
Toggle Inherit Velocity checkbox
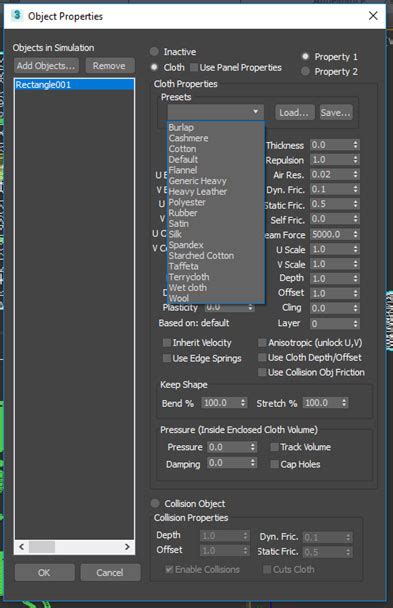click(167, 342)
